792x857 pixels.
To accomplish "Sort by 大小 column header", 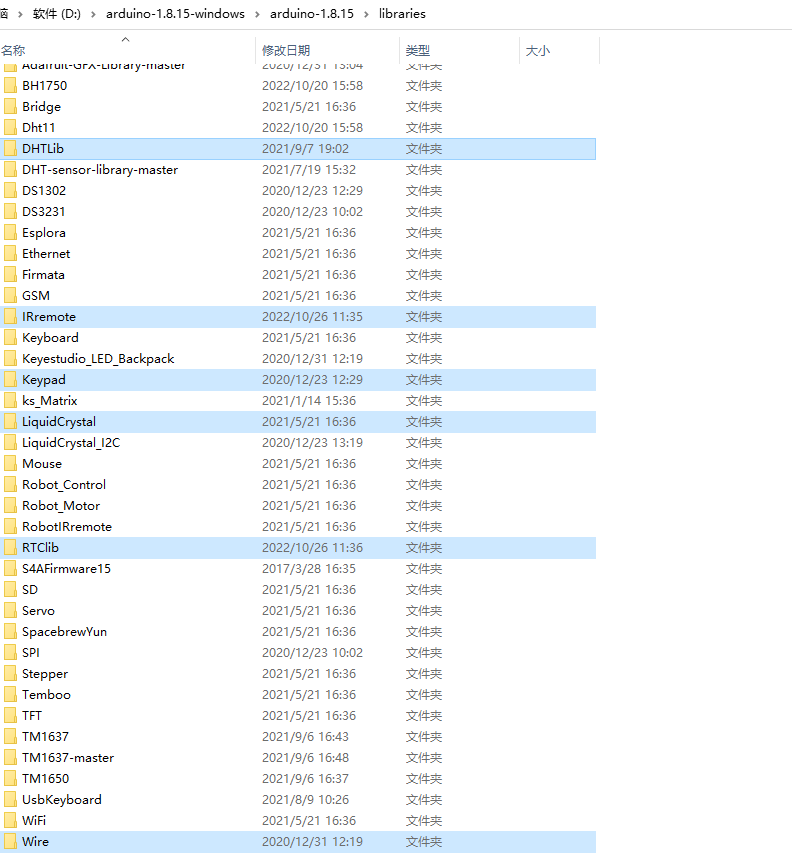I will tap(538, 51).
